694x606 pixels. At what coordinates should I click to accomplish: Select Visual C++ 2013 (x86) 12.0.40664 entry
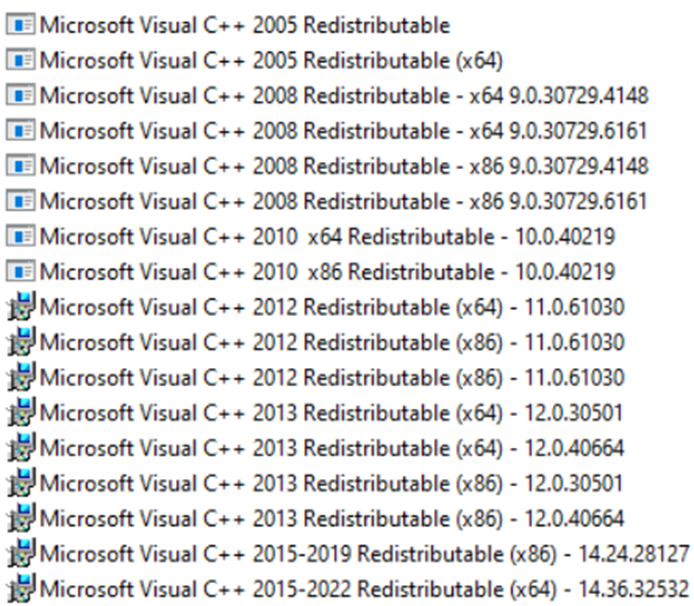(332, 518)
